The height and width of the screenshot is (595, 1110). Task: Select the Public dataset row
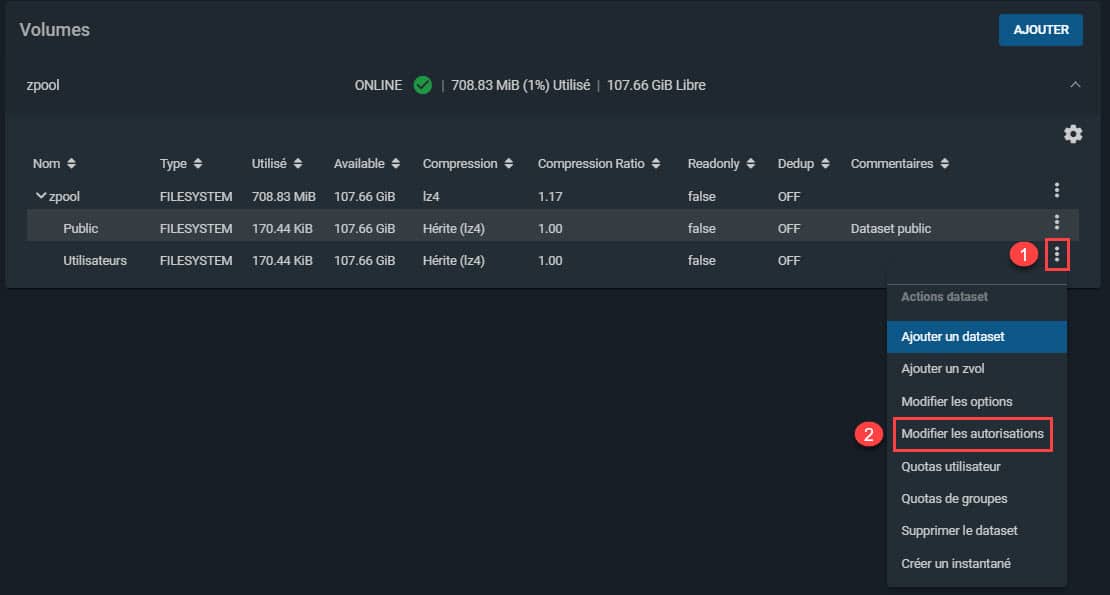(x=552, y=228)
